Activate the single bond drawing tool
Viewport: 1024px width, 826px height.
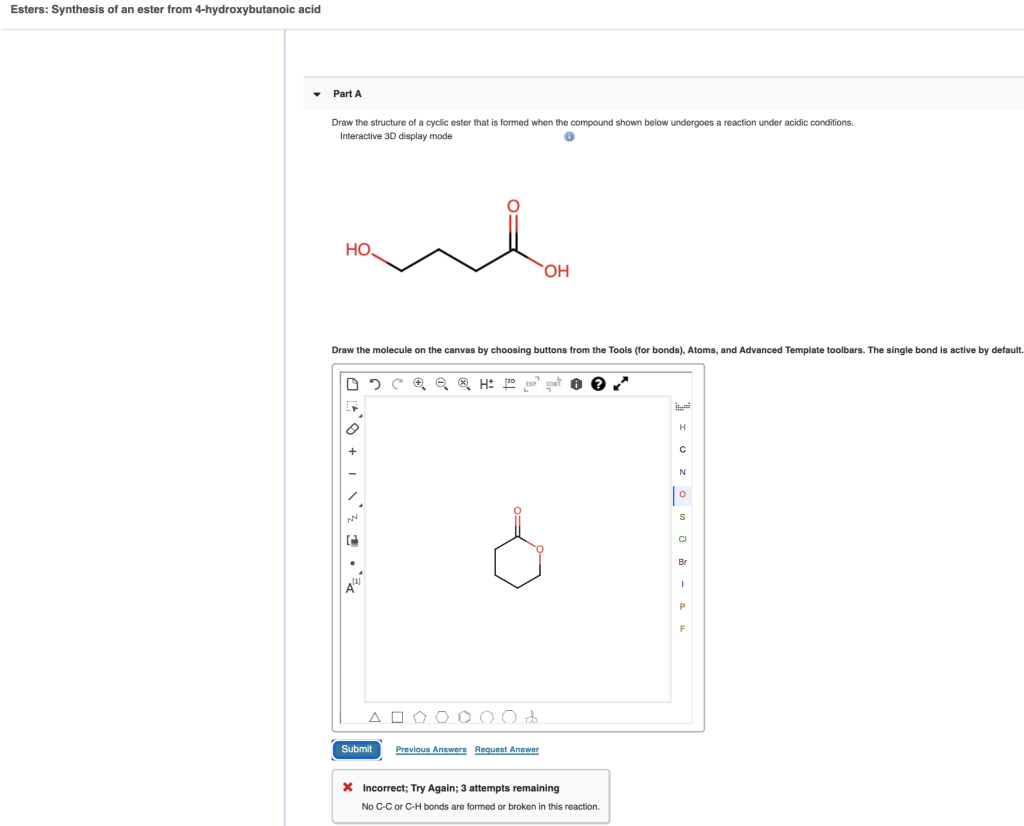[351, 494]
